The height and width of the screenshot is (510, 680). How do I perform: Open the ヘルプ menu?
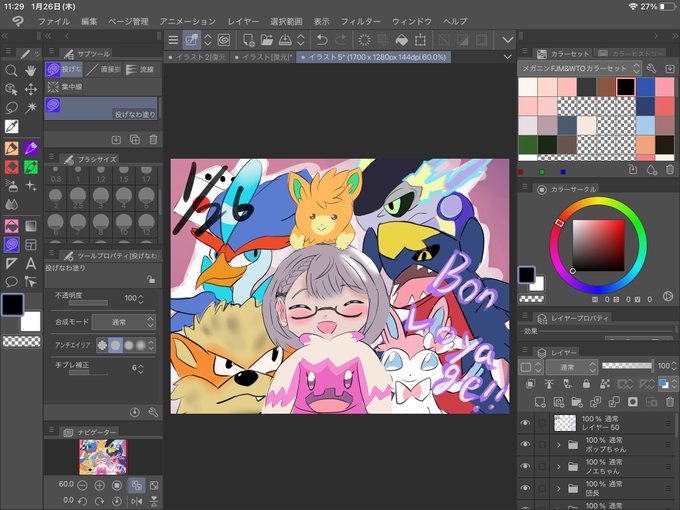click(455, 21)
